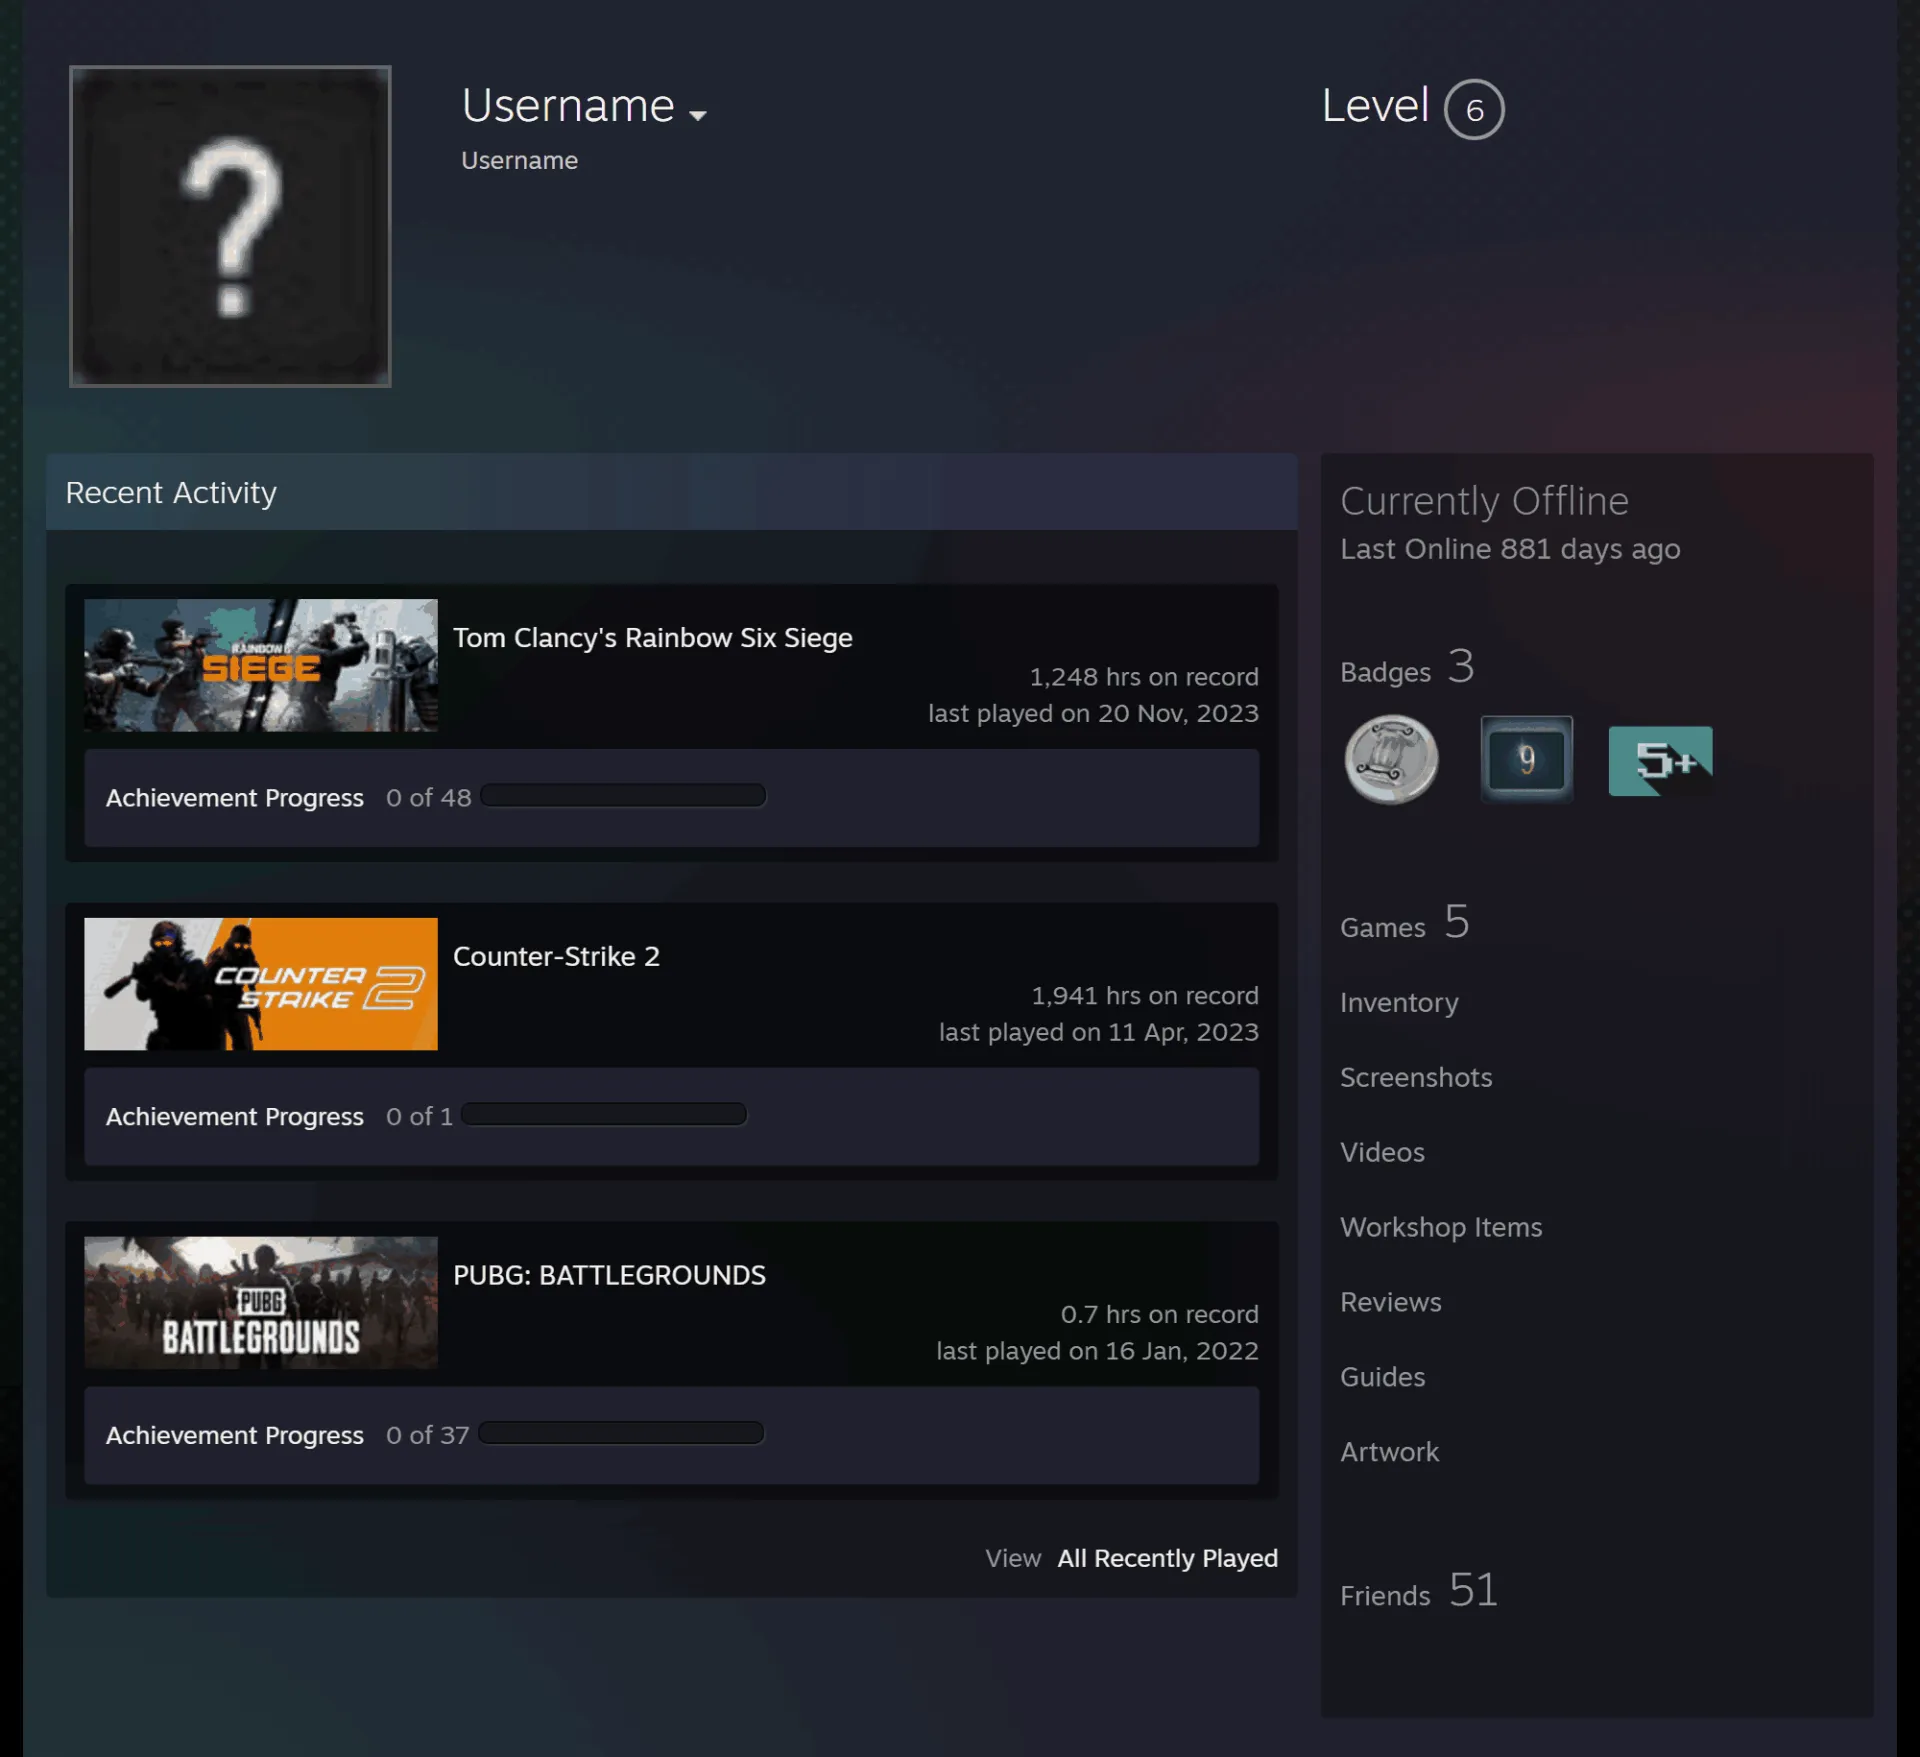Image resolution: width=1920 pixels, height=1757 pixels.
Task: Click the PUBG Battlegrounds banner image
Action: click(261, 1303)
